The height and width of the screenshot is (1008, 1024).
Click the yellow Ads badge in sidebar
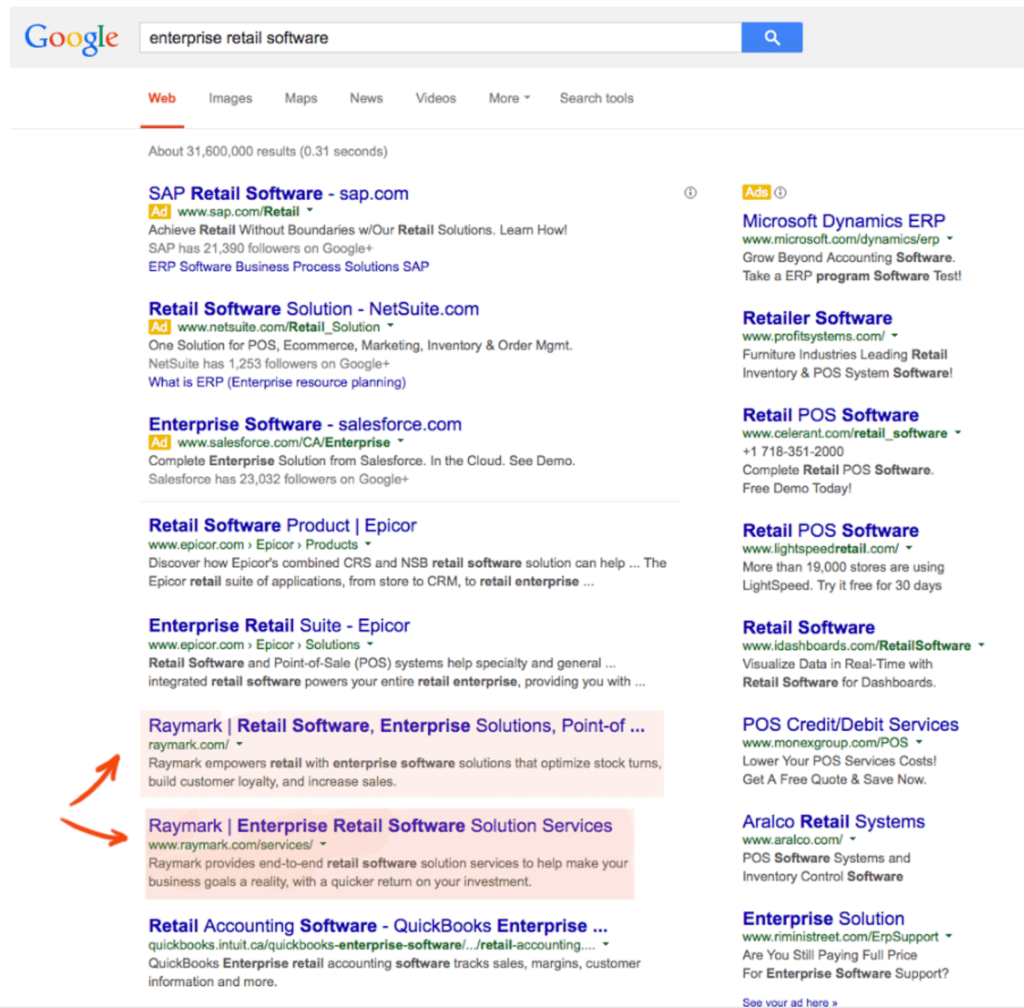tap(756, 193)
